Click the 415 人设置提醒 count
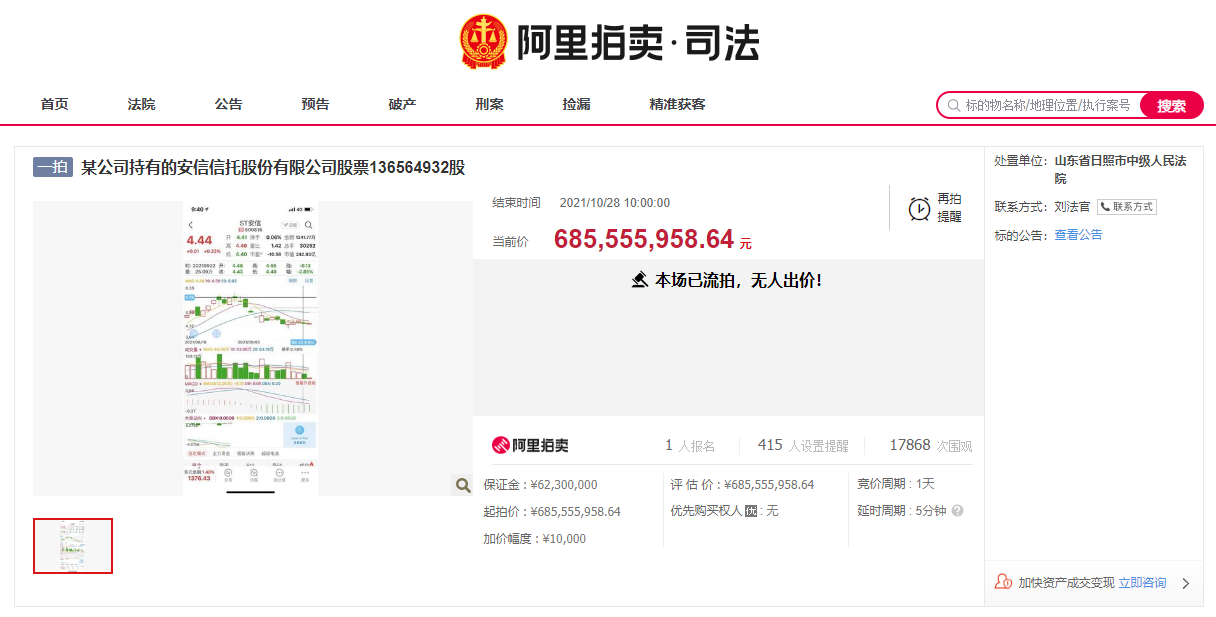 [x=803, y=446]
